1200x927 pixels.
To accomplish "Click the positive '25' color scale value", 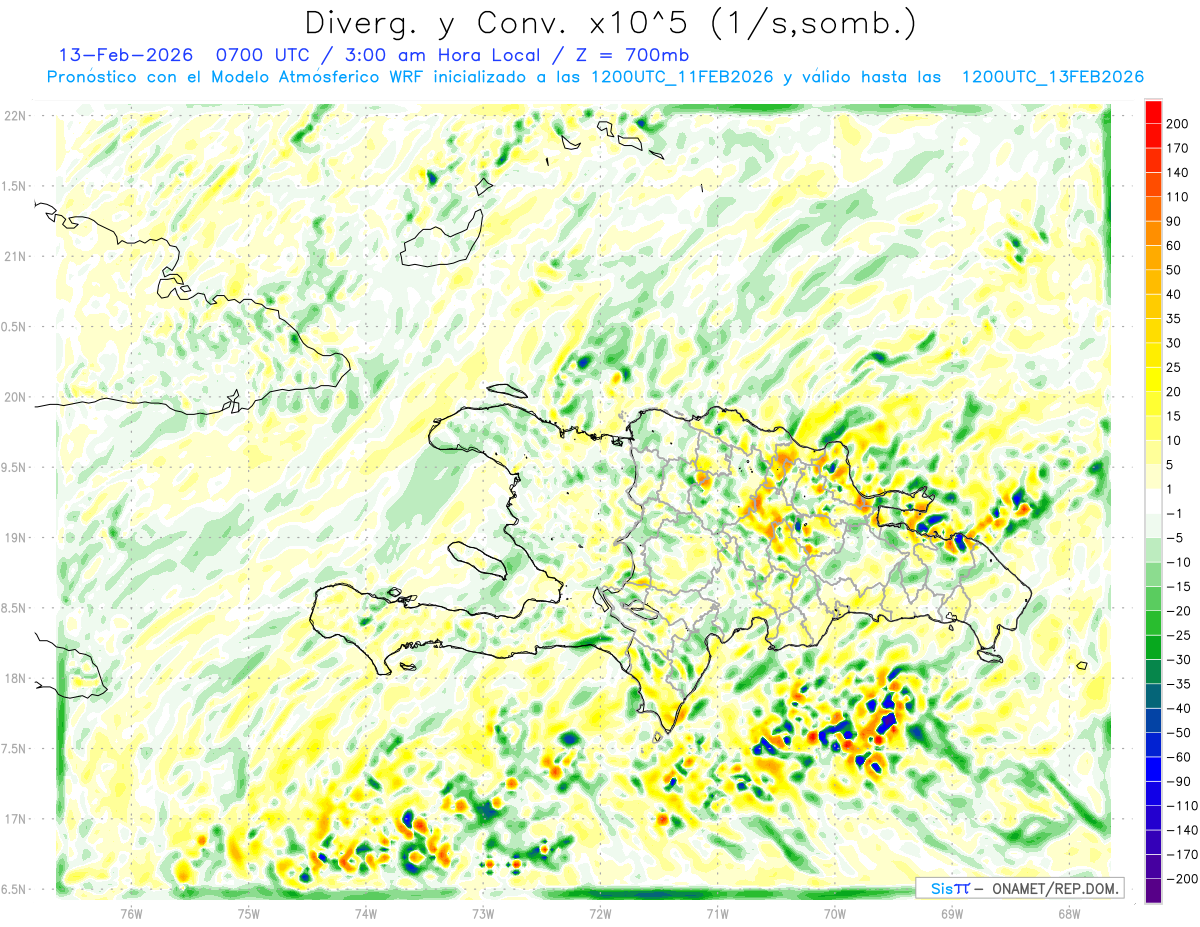I will (1175, 367).
